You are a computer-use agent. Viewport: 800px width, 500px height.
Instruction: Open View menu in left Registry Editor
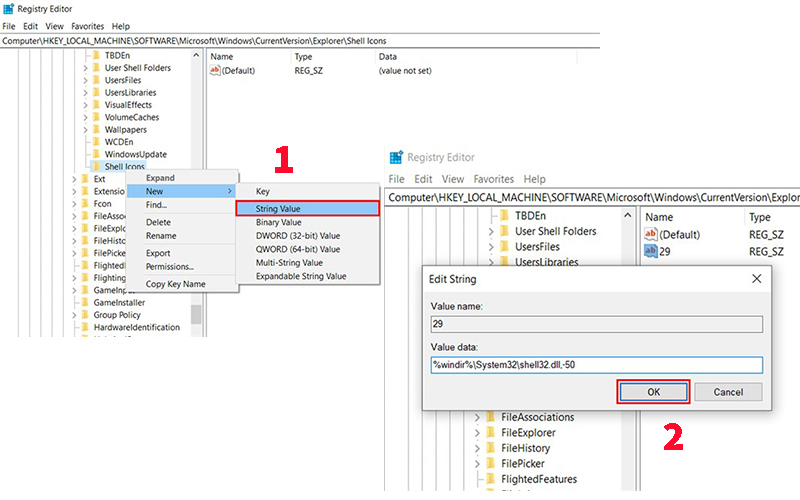click(55, 26)
